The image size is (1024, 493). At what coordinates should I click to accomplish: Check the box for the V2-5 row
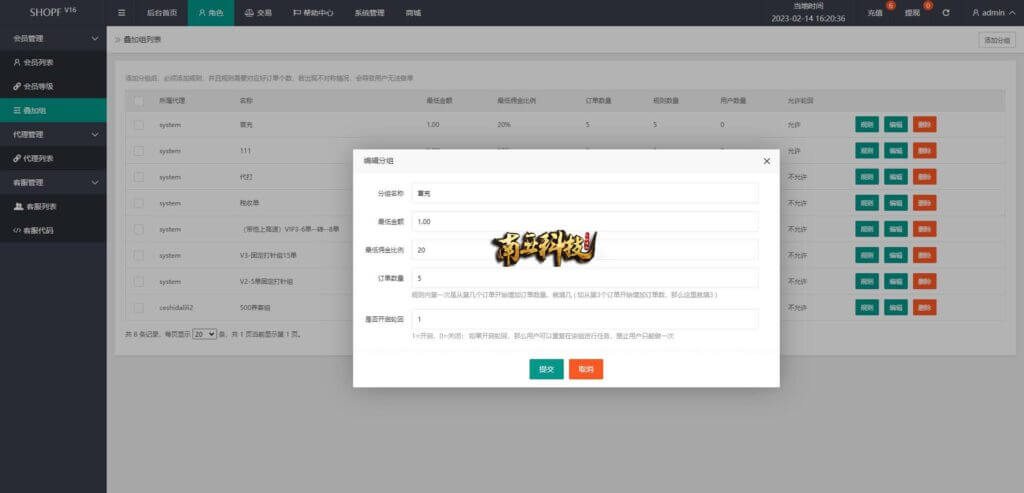pyautogui.click(x=138, y=281)
